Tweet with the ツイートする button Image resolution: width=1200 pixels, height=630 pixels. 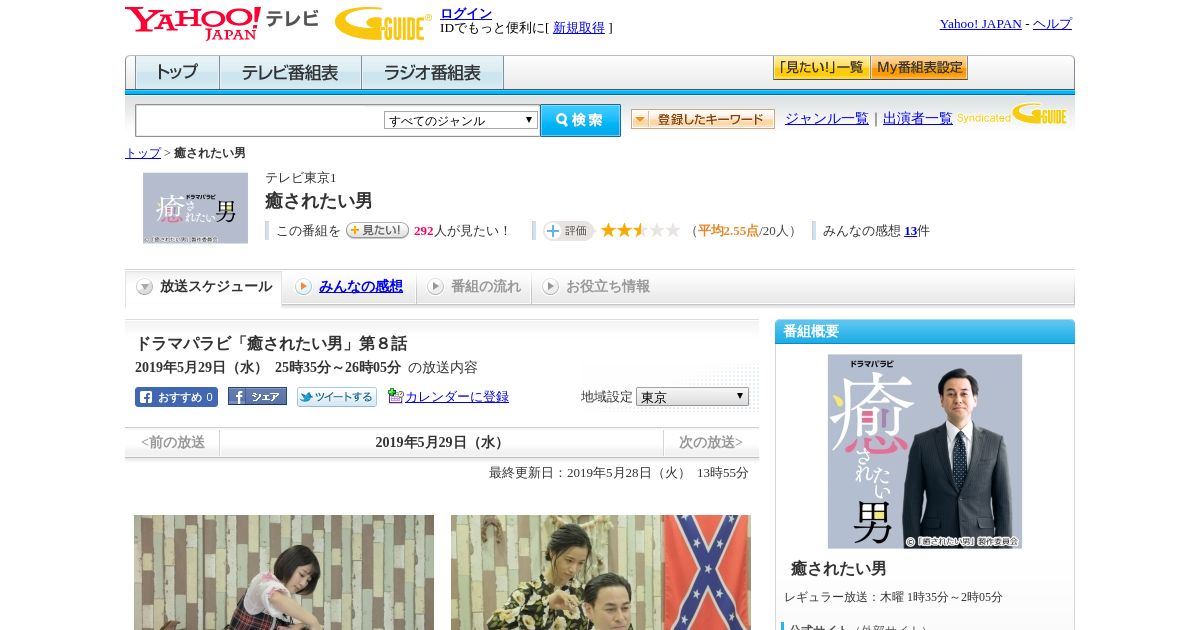(x=337, y=397)
